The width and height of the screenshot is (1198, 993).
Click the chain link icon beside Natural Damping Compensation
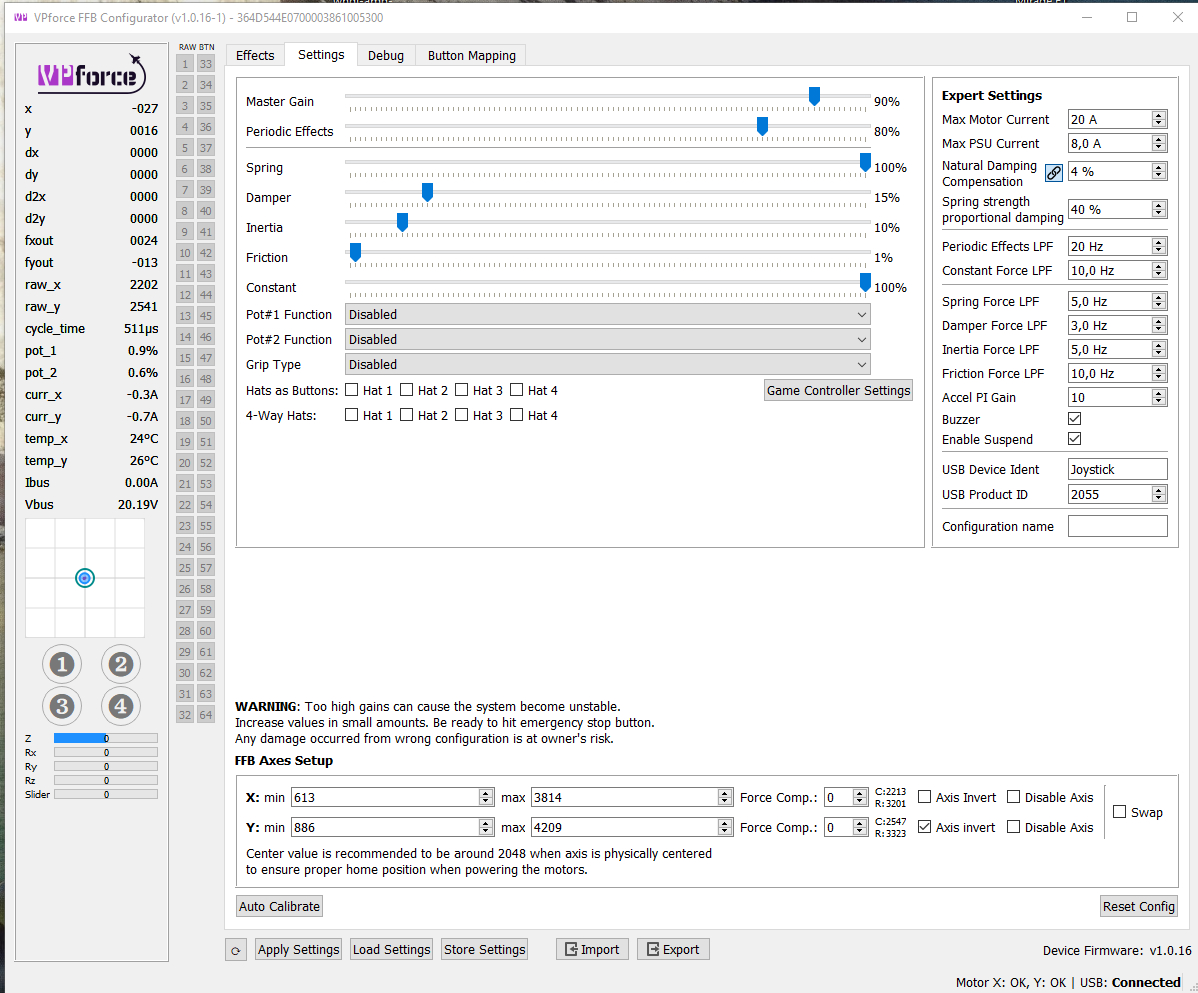click(x=1053, y=172)
